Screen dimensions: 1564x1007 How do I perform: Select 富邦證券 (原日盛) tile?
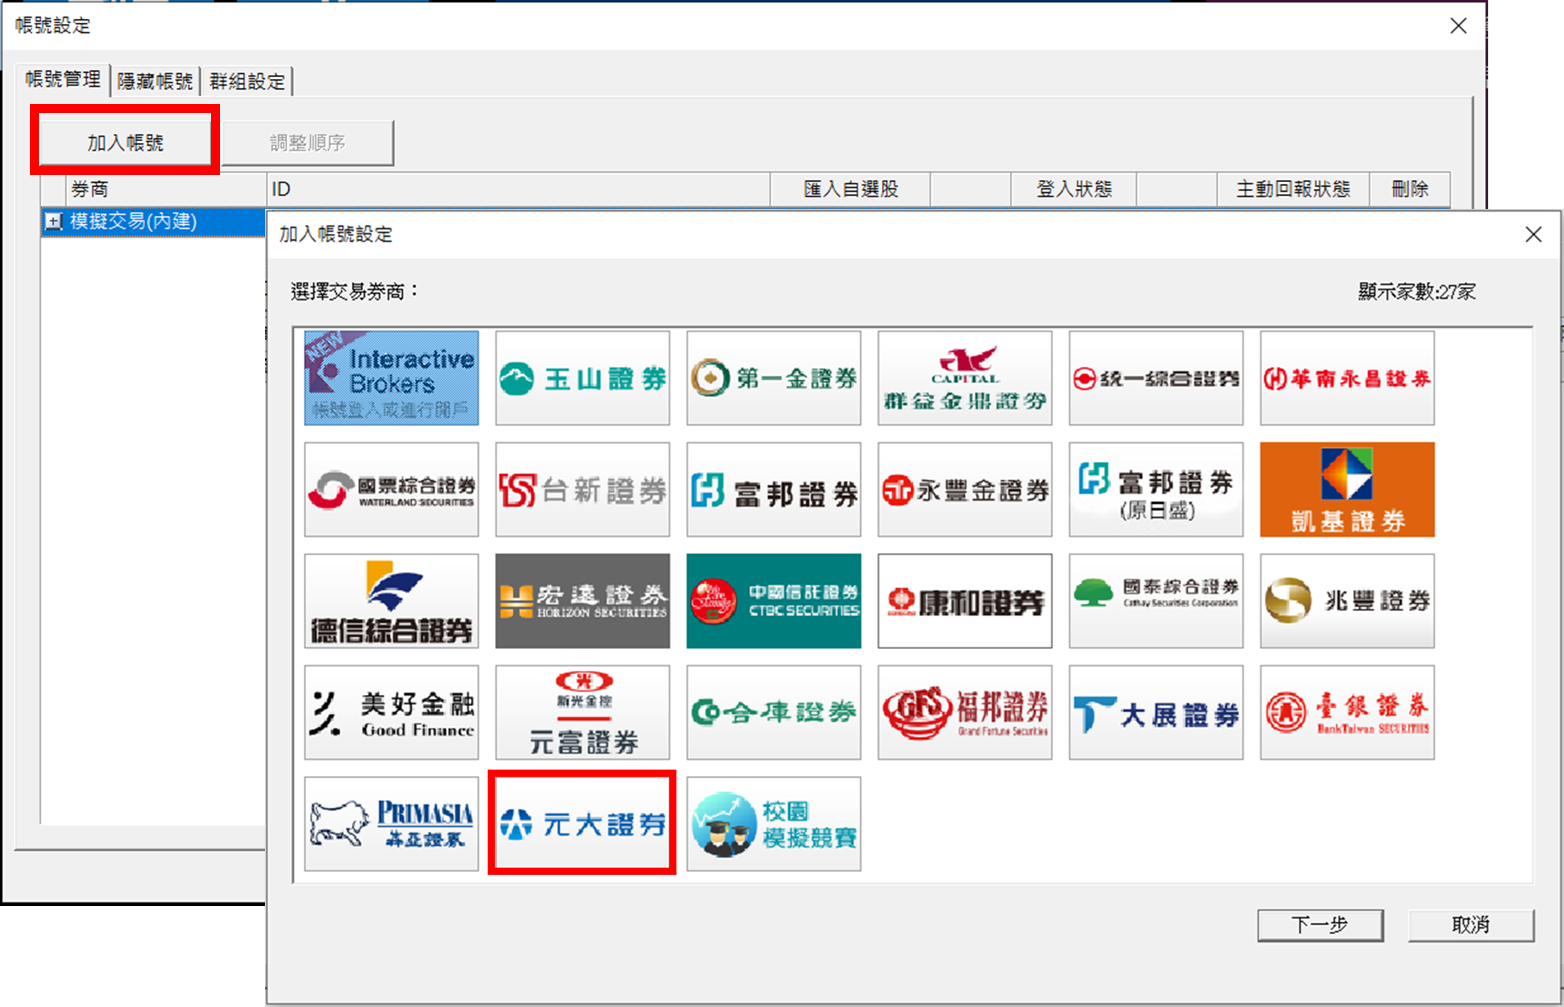coord(1156,490)
